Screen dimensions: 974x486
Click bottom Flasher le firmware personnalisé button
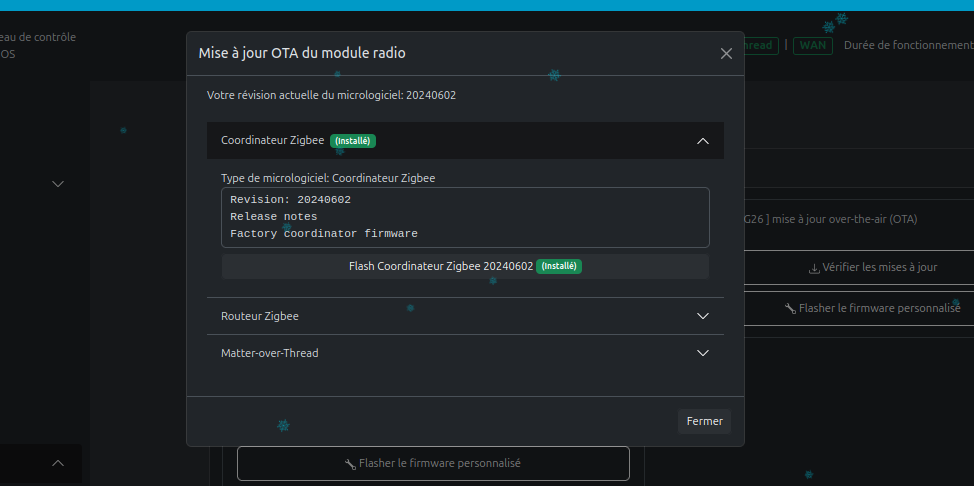click(433, 464)
